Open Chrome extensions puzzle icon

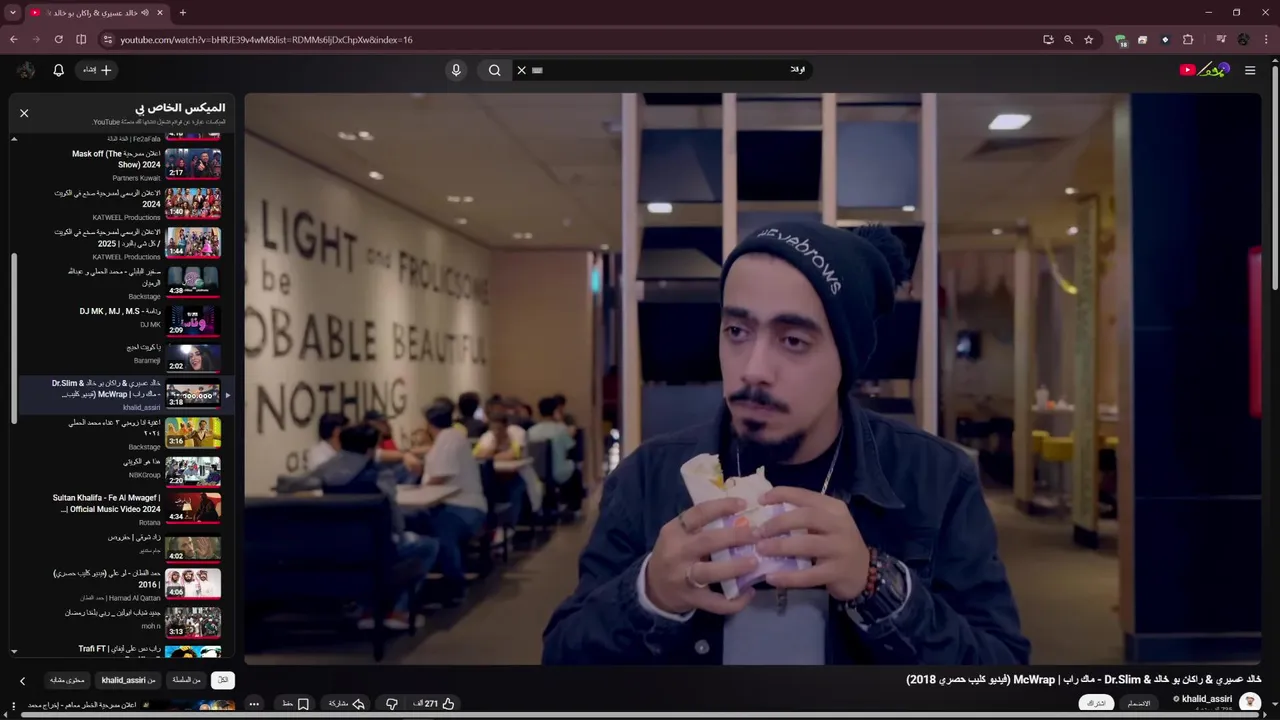[x=1188, y=40]
